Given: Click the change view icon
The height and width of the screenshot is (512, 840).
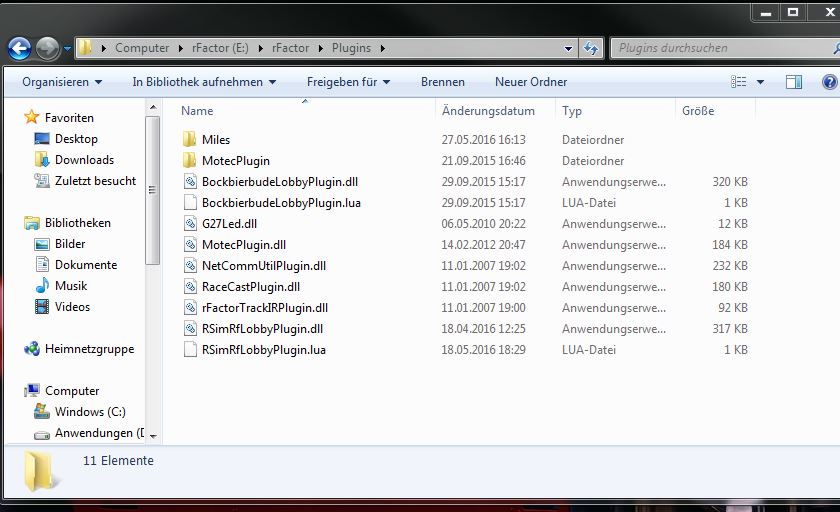Looking at the screenshot, I should click(739, 82).
